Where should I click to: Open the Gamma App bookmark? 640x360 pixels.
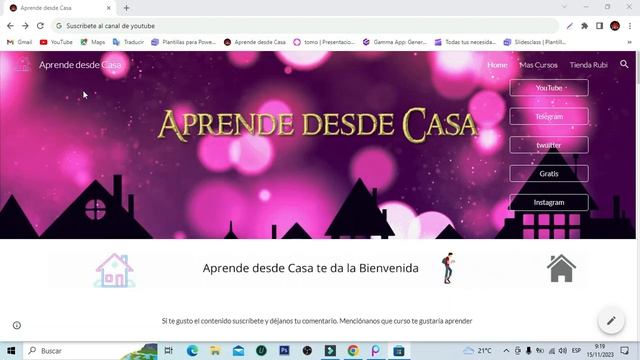point(395,42)
